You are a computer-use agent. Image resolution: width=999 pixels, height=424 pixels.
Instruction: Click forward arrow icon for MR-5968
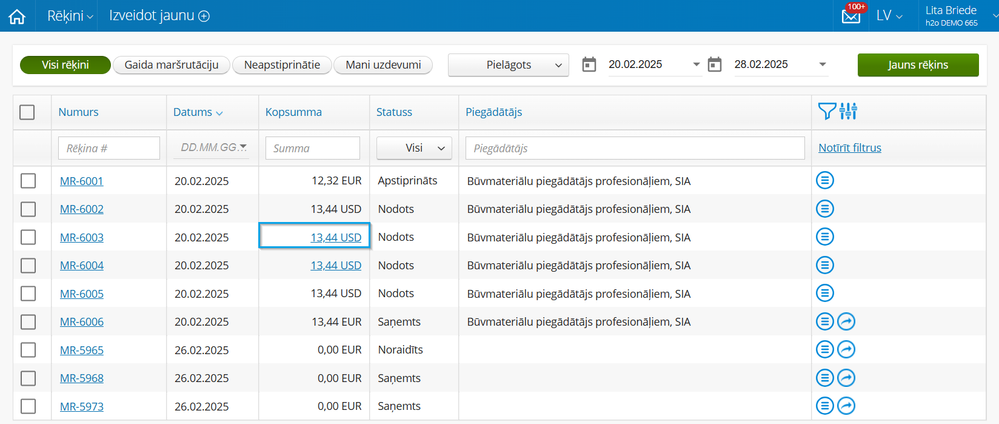pyautogui.click(x=846, y=378)
